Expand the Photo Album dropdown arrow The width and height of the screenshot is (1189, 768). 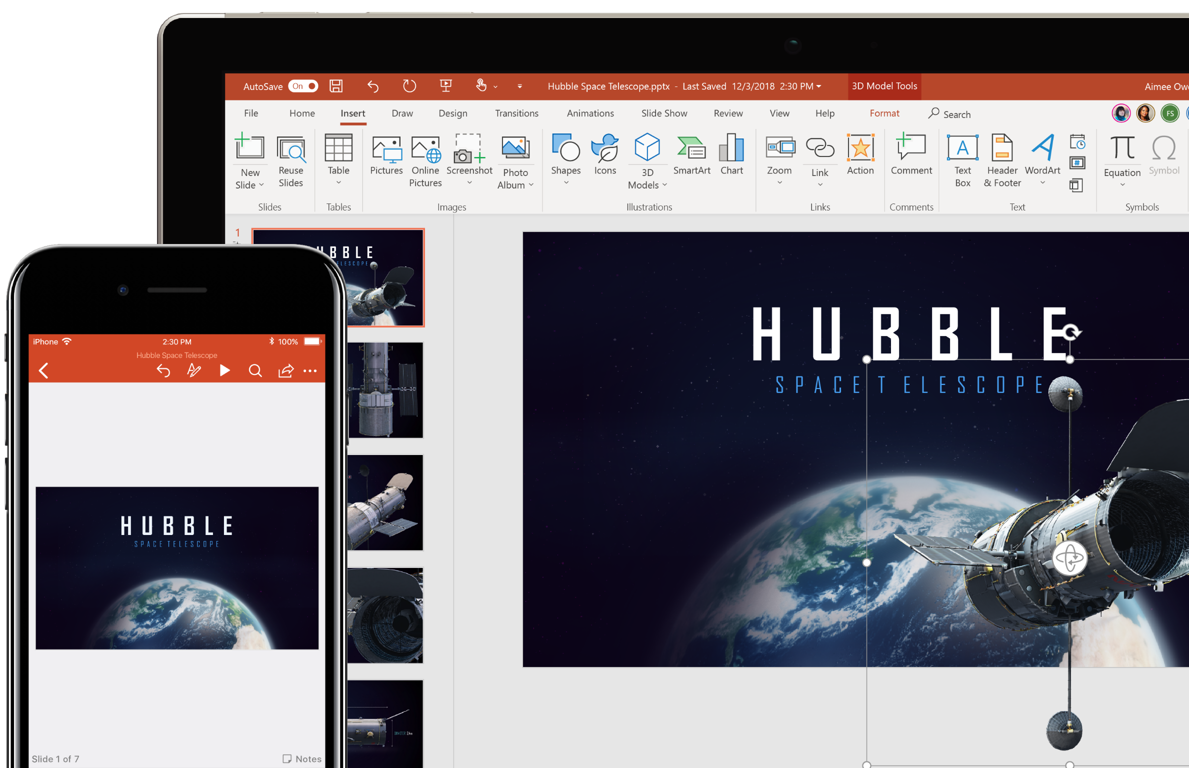(531, 185)
